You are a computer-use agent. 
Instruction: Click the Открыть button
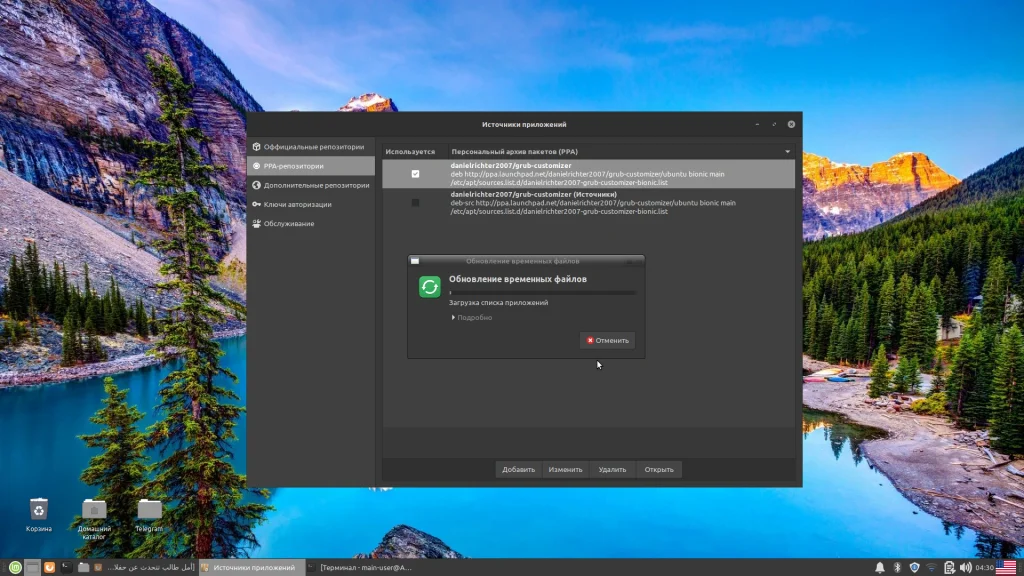tap(659, 470)
